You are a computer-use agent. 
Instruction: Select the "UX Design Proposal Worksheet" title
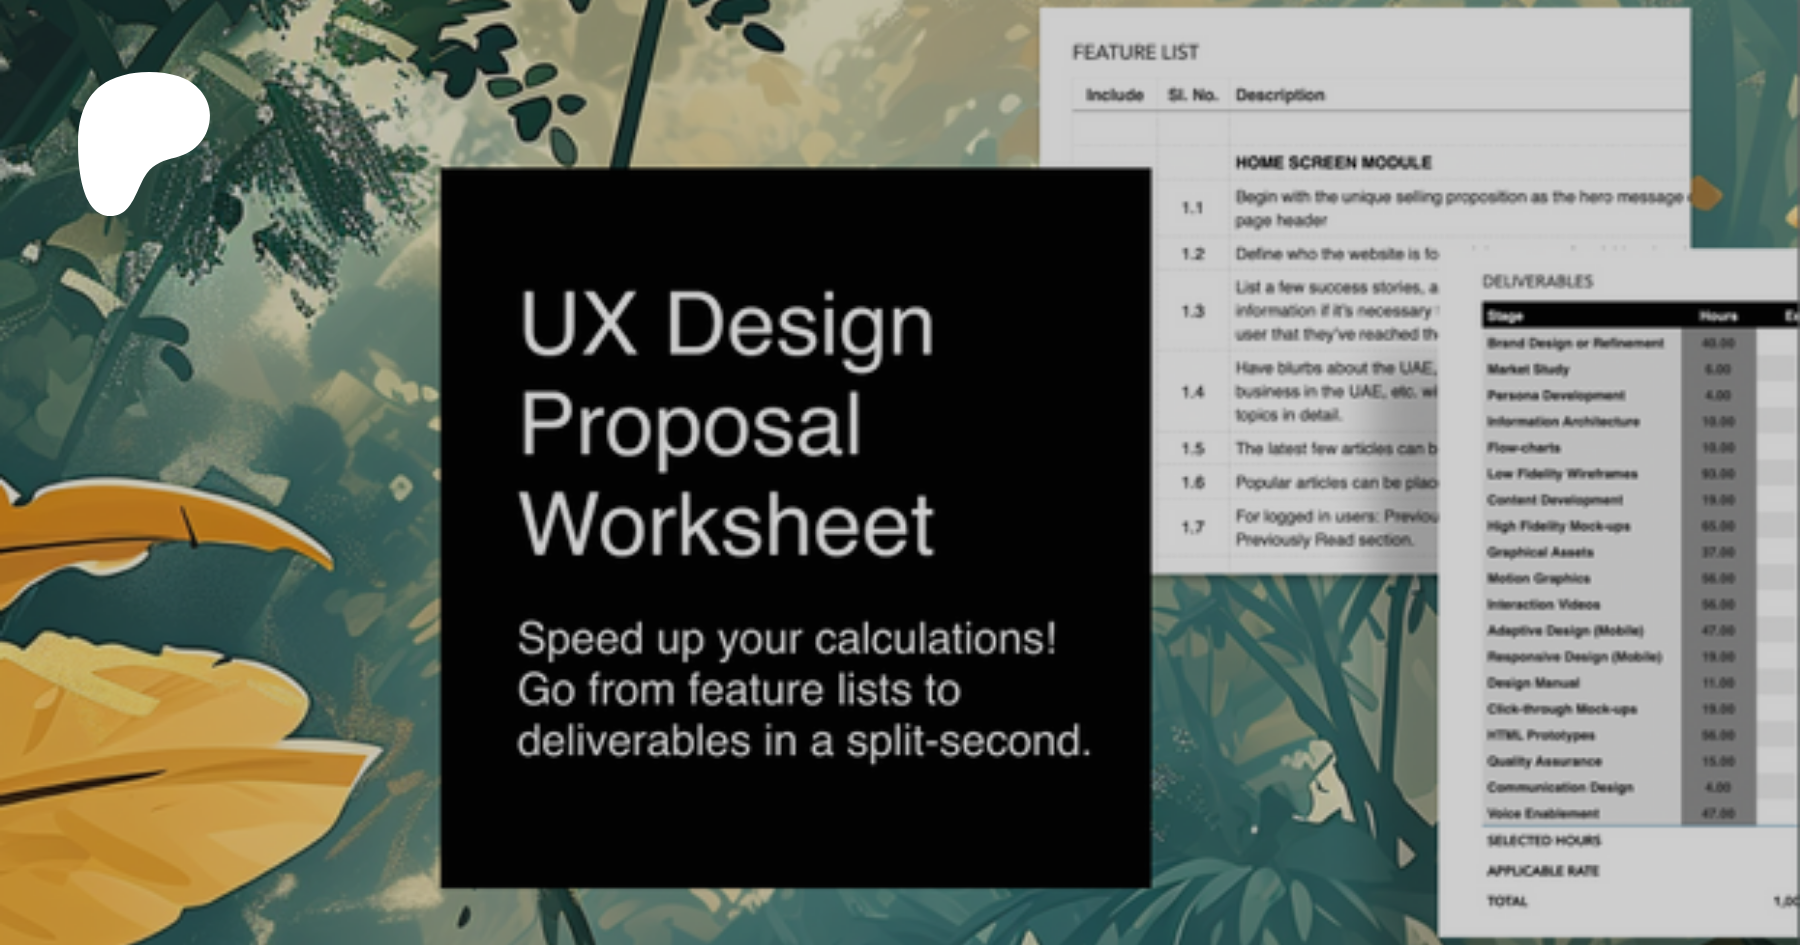point(726,424)
